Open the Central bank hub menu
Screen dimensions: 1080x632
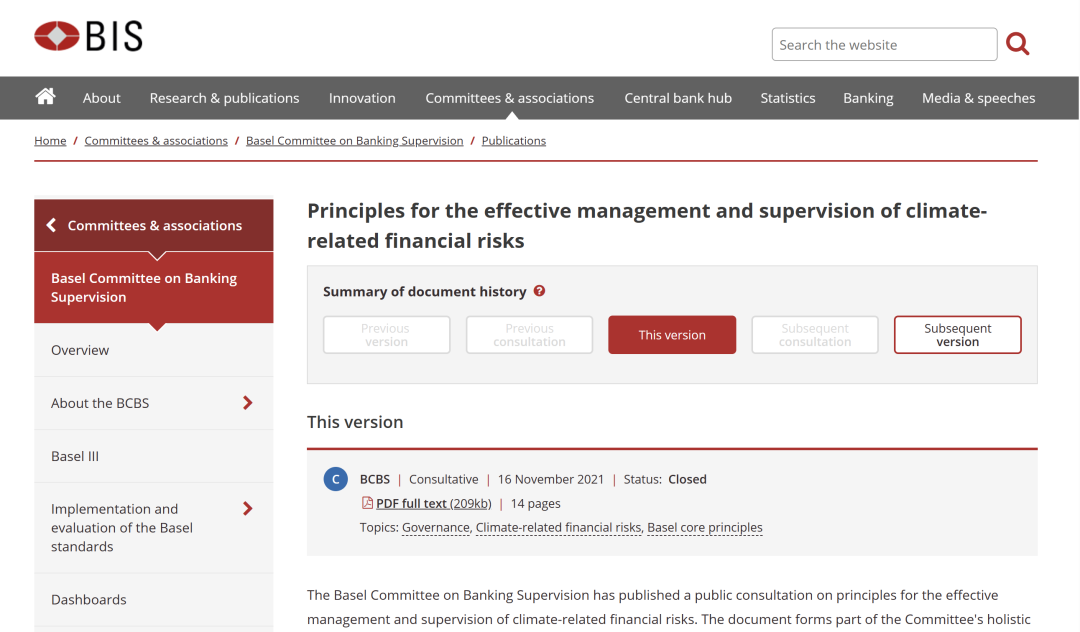[678, 98]
